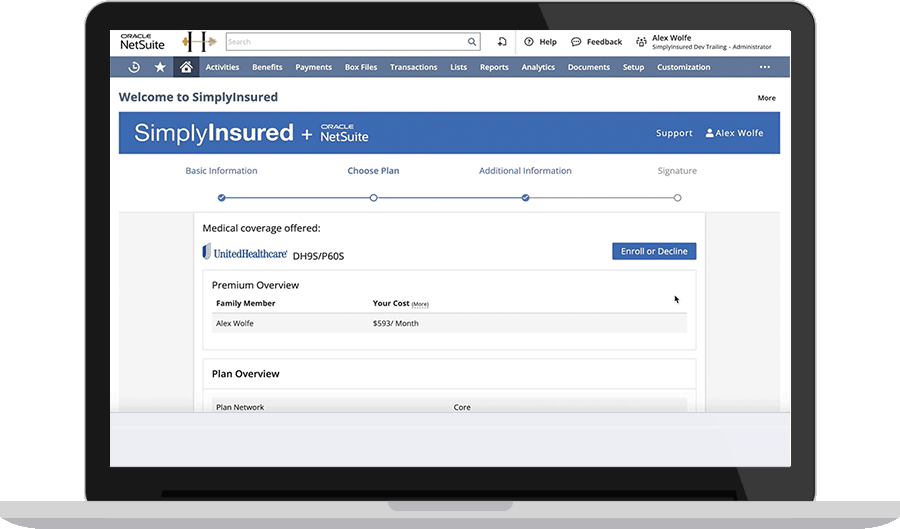Viewport: 900px width, 529px height.
Task: Open the Documents menu
Action: (588, 67)
